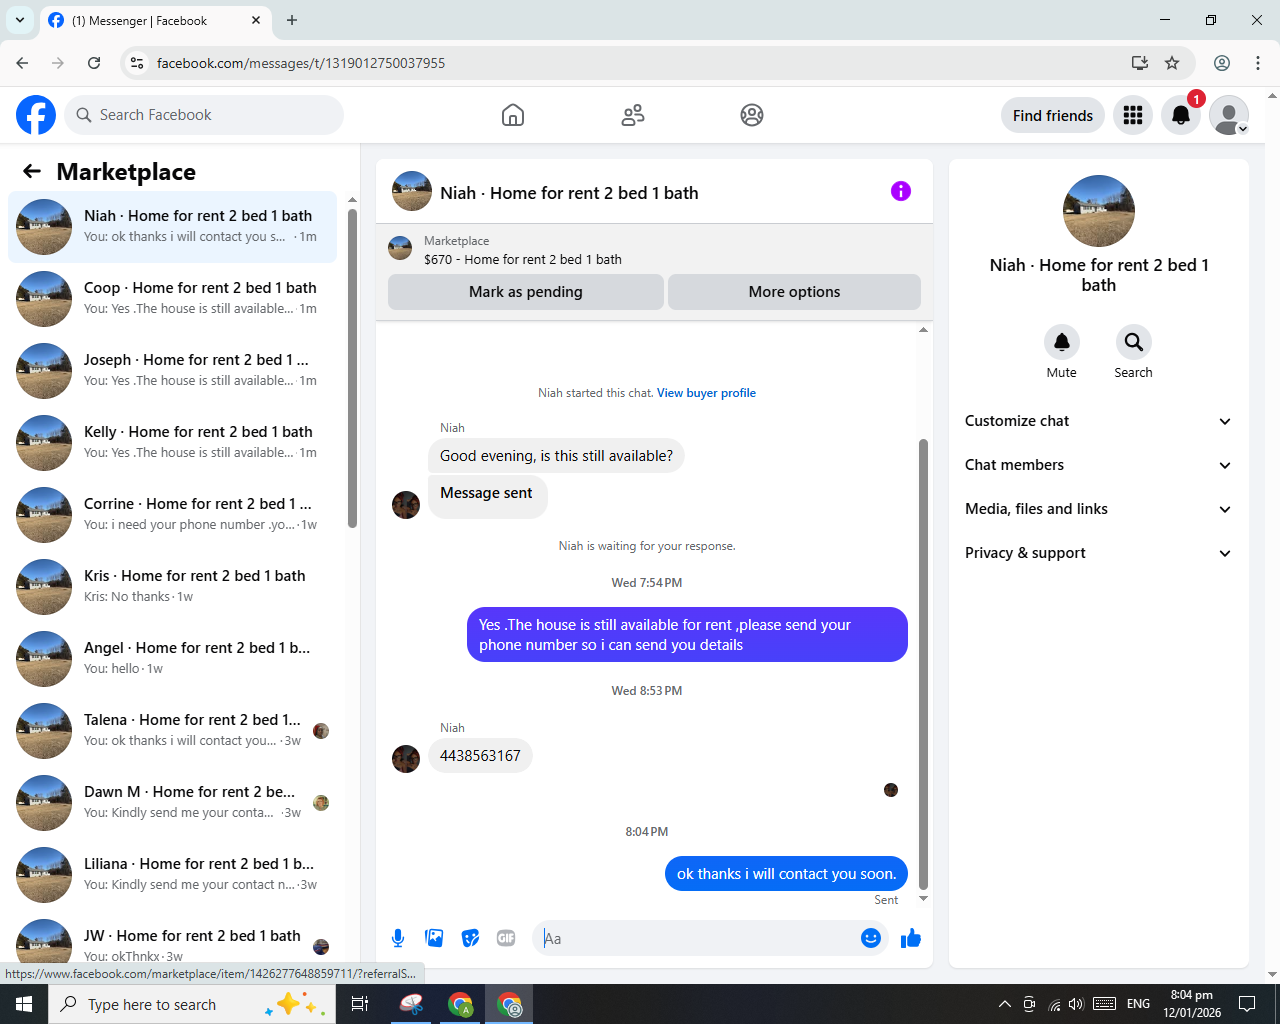The image size is (1280, 1024).
Task: Open Joseph conversation in list
Action: [x=172, y=371]
